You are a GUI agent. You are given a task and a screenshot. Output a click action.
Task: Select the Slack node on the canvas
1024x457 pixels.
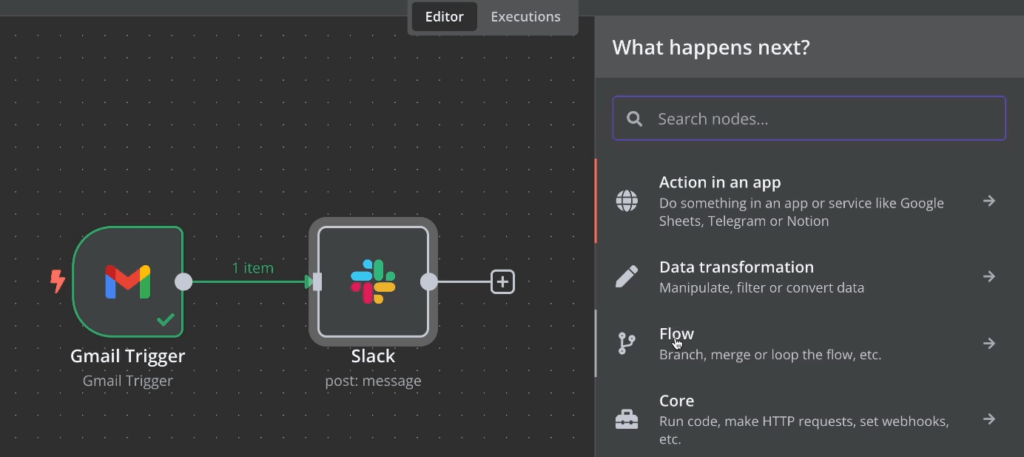(373, 282)
